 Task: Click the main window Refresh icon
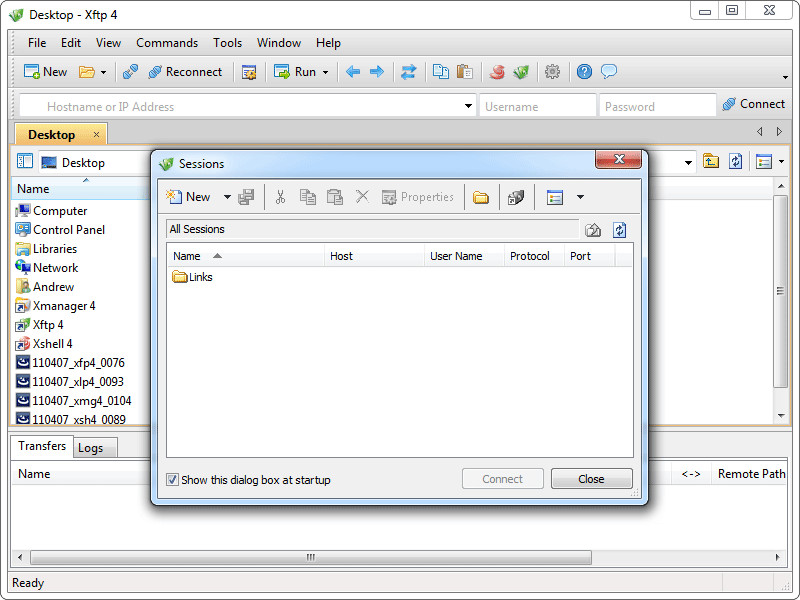coord(735,162)
